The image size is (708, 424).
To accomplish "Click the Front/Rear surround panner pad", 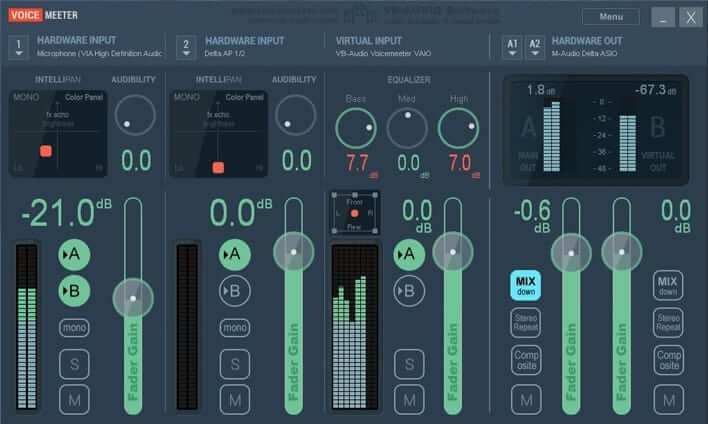I will 354,213.
